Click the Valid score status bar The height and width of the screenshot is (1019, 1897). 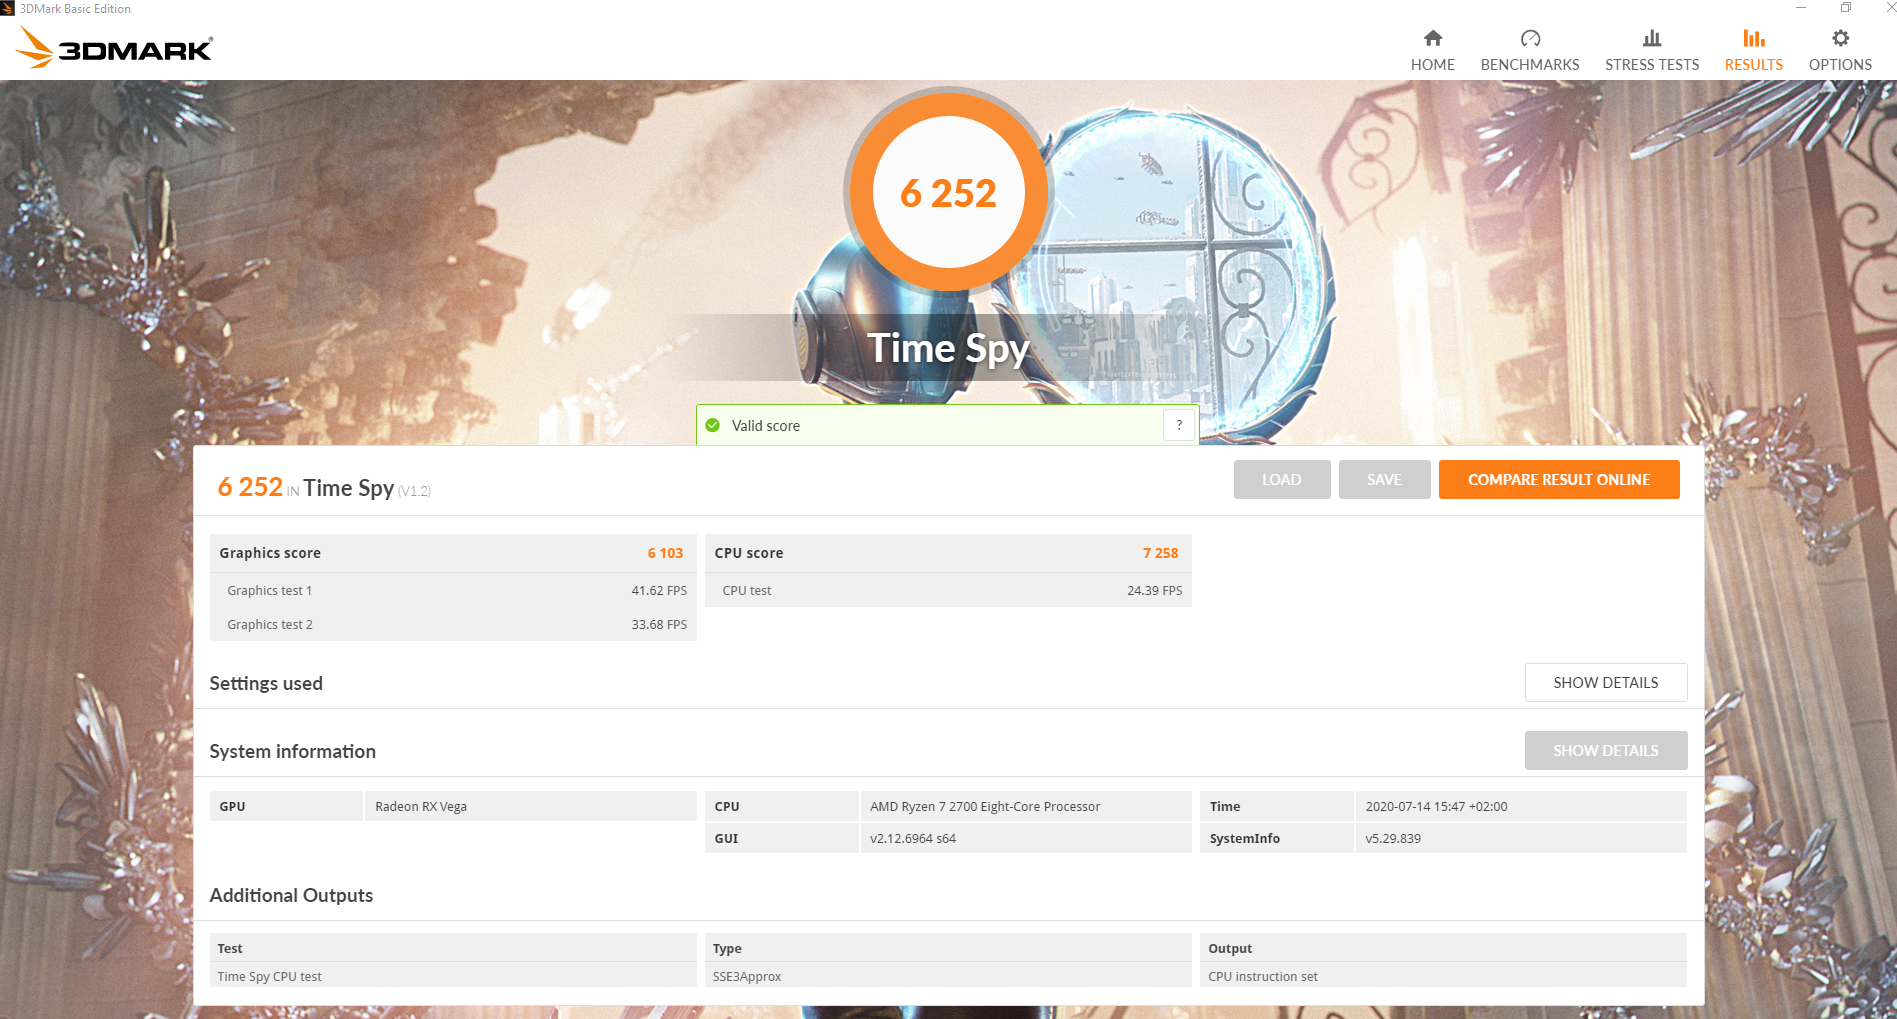tap(947, 425)
